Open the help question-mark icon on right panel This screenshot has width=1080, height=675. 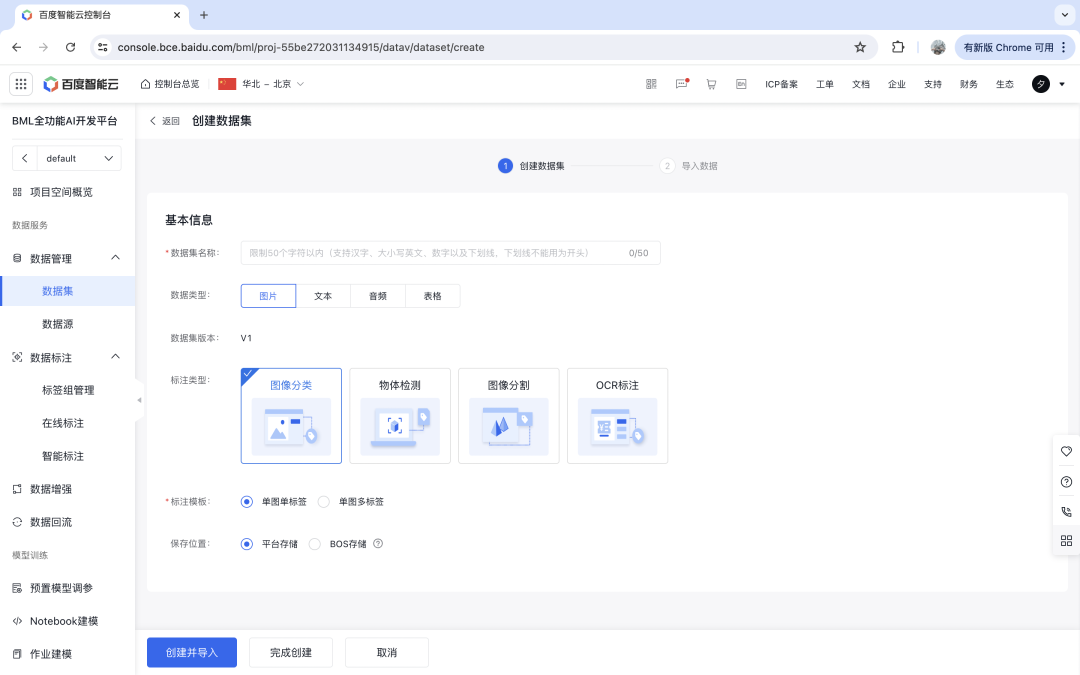pyautogui.click(x=1066, y=481)
